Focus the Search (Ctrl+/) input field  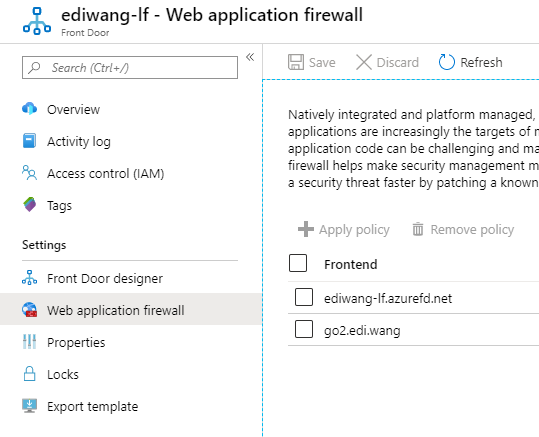[x=130, y=68]
